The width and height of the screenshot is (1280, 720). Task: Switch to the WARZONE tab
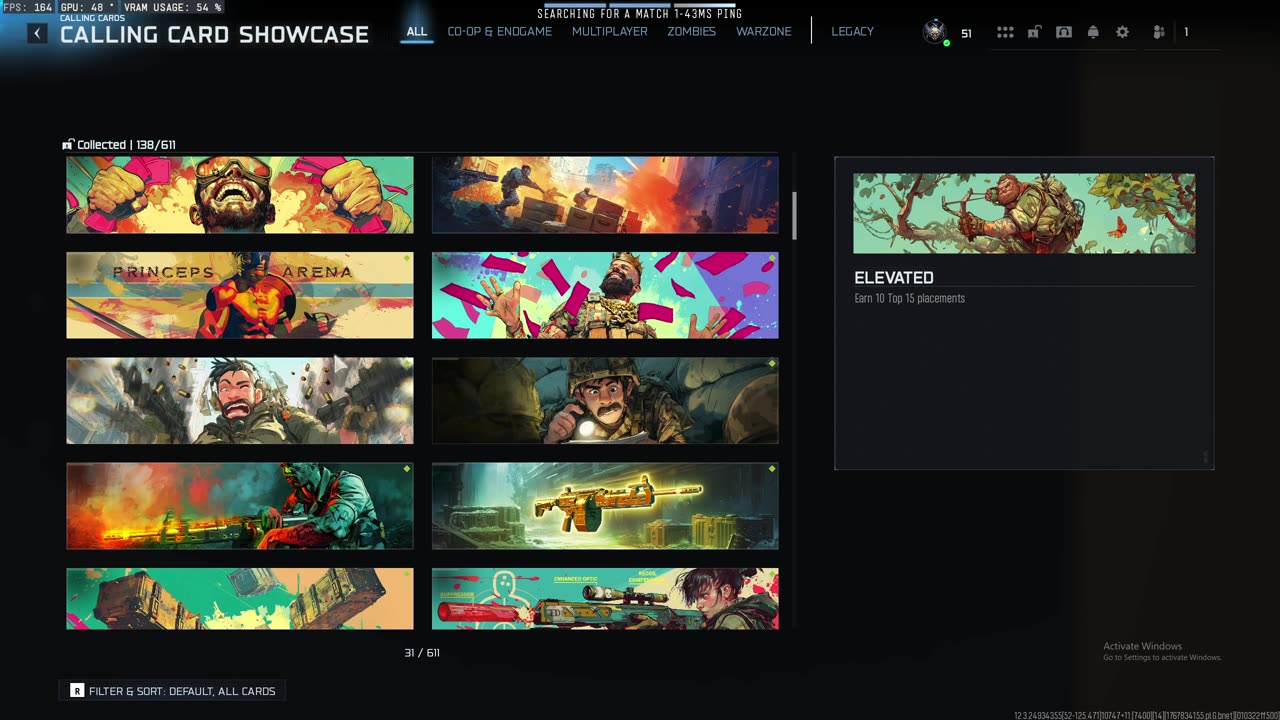pos(764,32)
